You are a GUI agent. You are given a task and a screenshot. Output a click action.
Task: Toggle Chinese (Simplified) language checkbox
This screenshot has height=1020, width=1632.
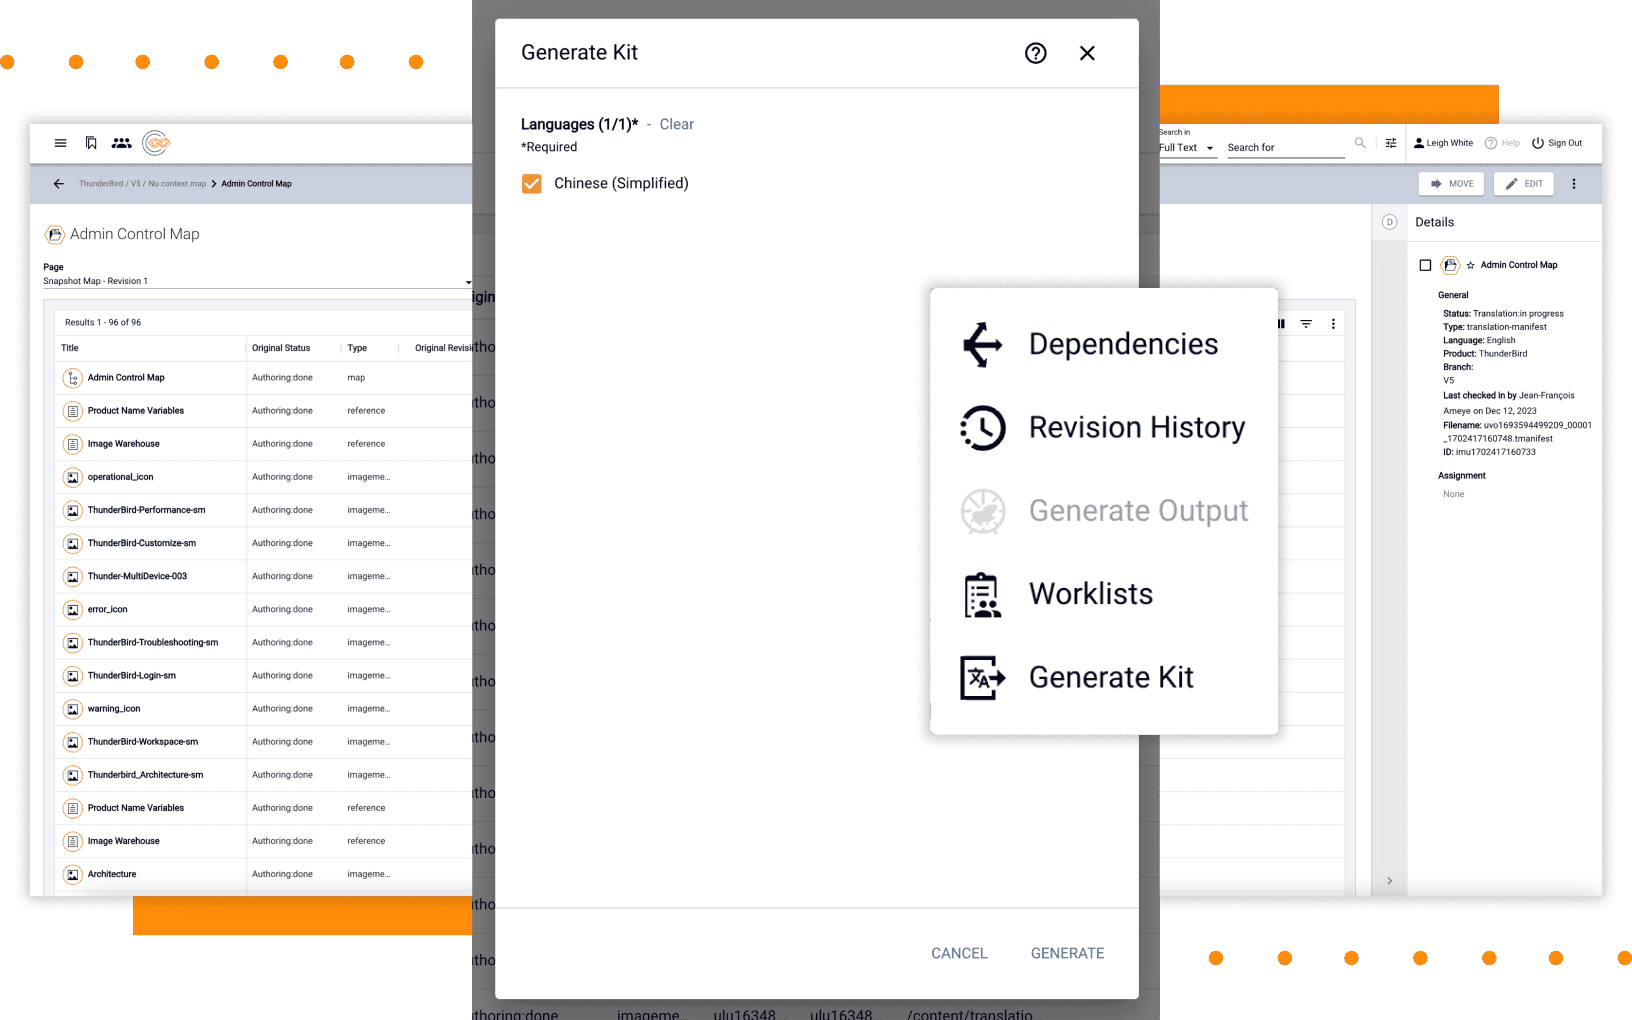532,184
